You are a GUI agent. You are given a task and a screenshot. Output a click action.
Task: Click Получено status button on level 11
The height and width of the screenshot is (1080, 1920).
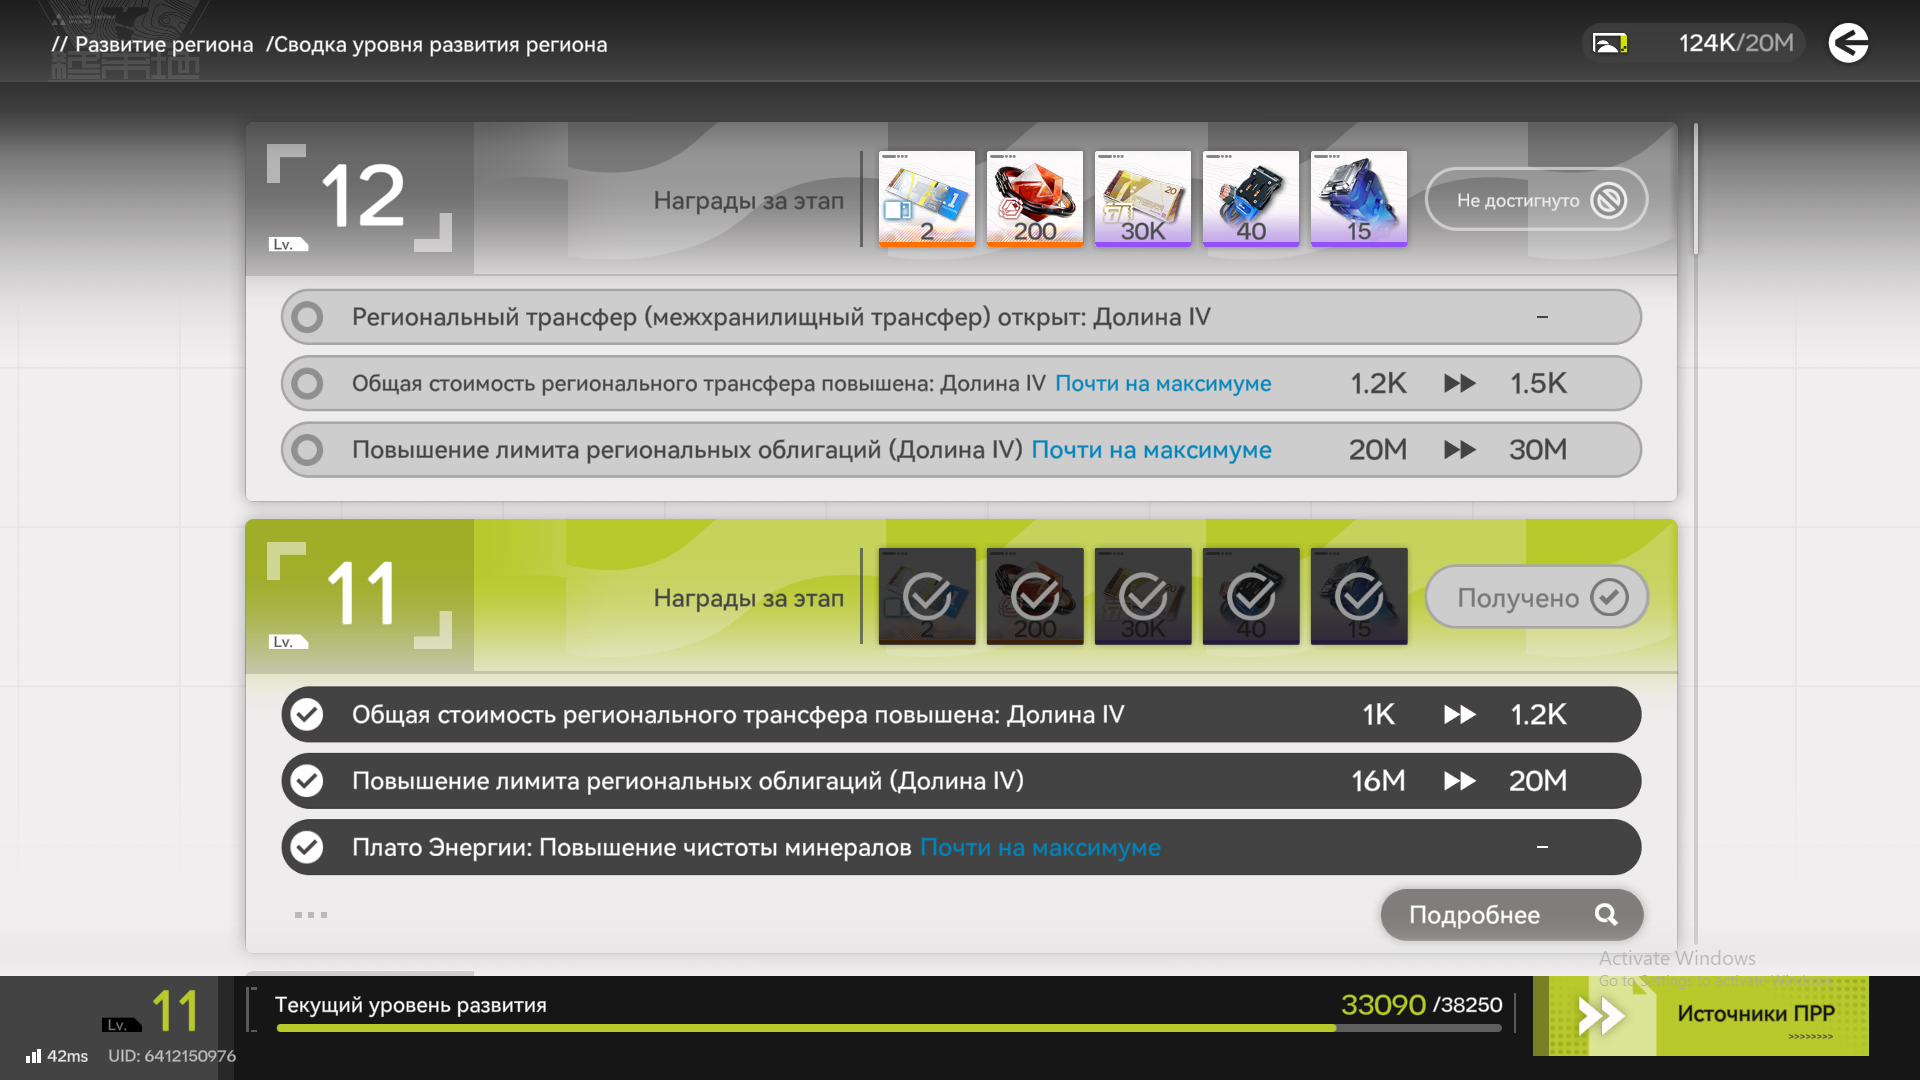coord(1536,598)
